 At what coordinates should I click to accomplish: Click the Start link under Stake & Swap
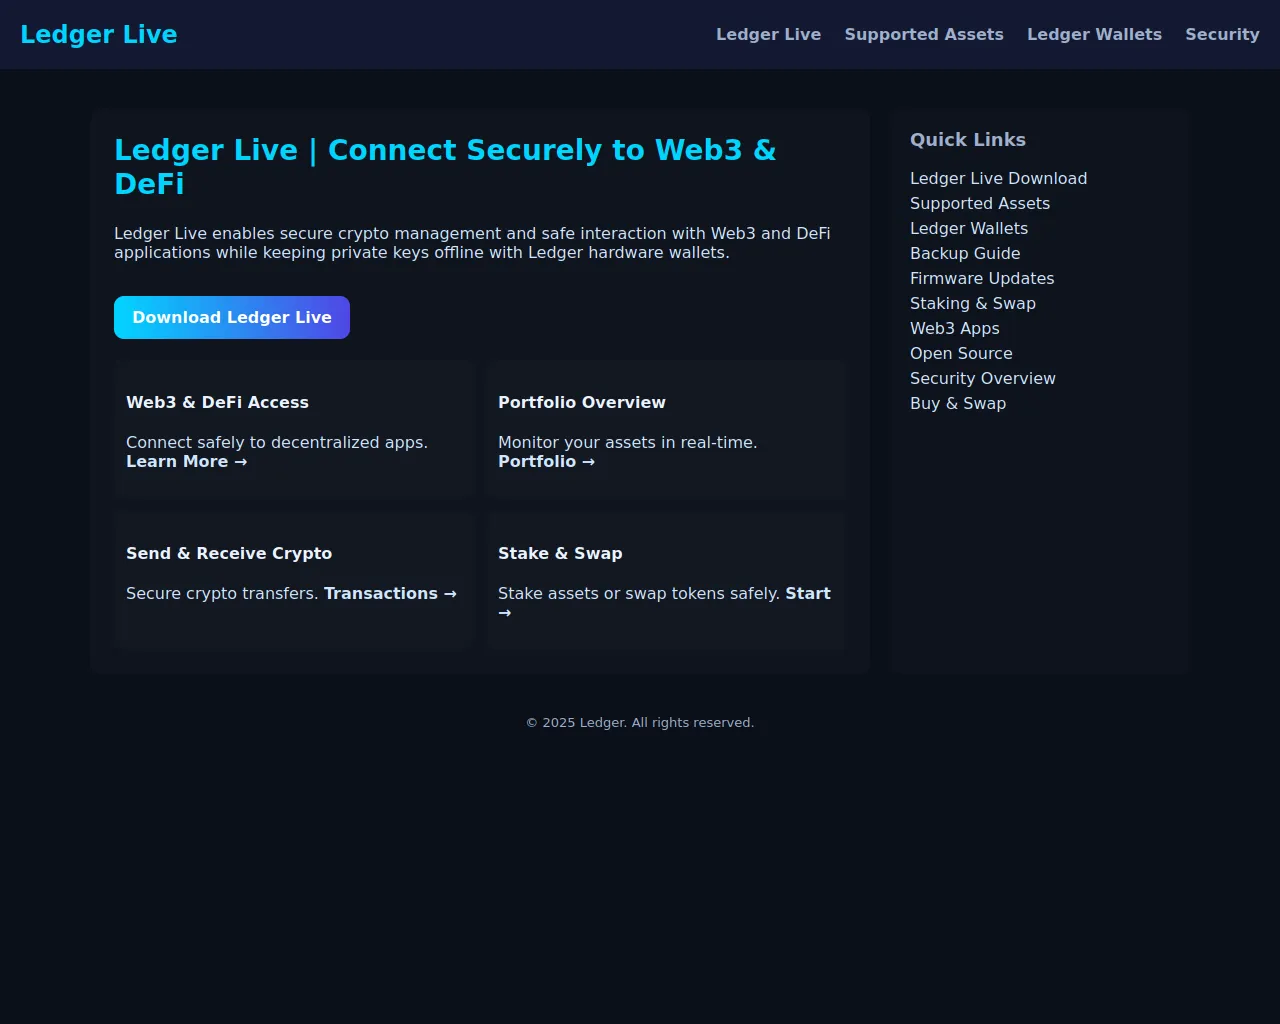(808, 593)
